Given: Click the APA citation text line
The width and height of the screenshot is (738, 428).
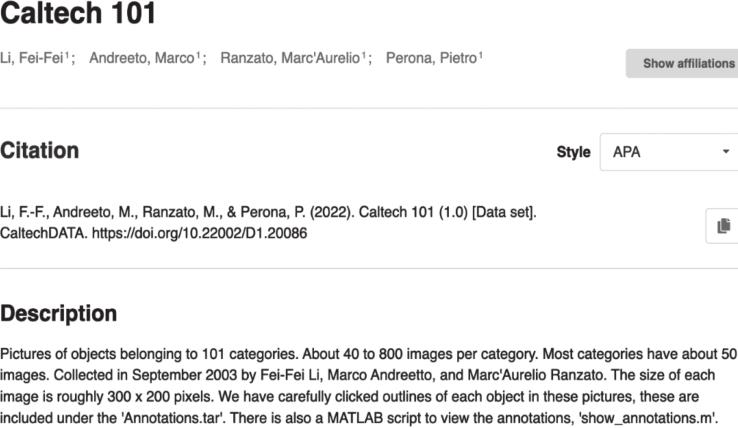Looking at the screenshot, I should coord(268,222).
